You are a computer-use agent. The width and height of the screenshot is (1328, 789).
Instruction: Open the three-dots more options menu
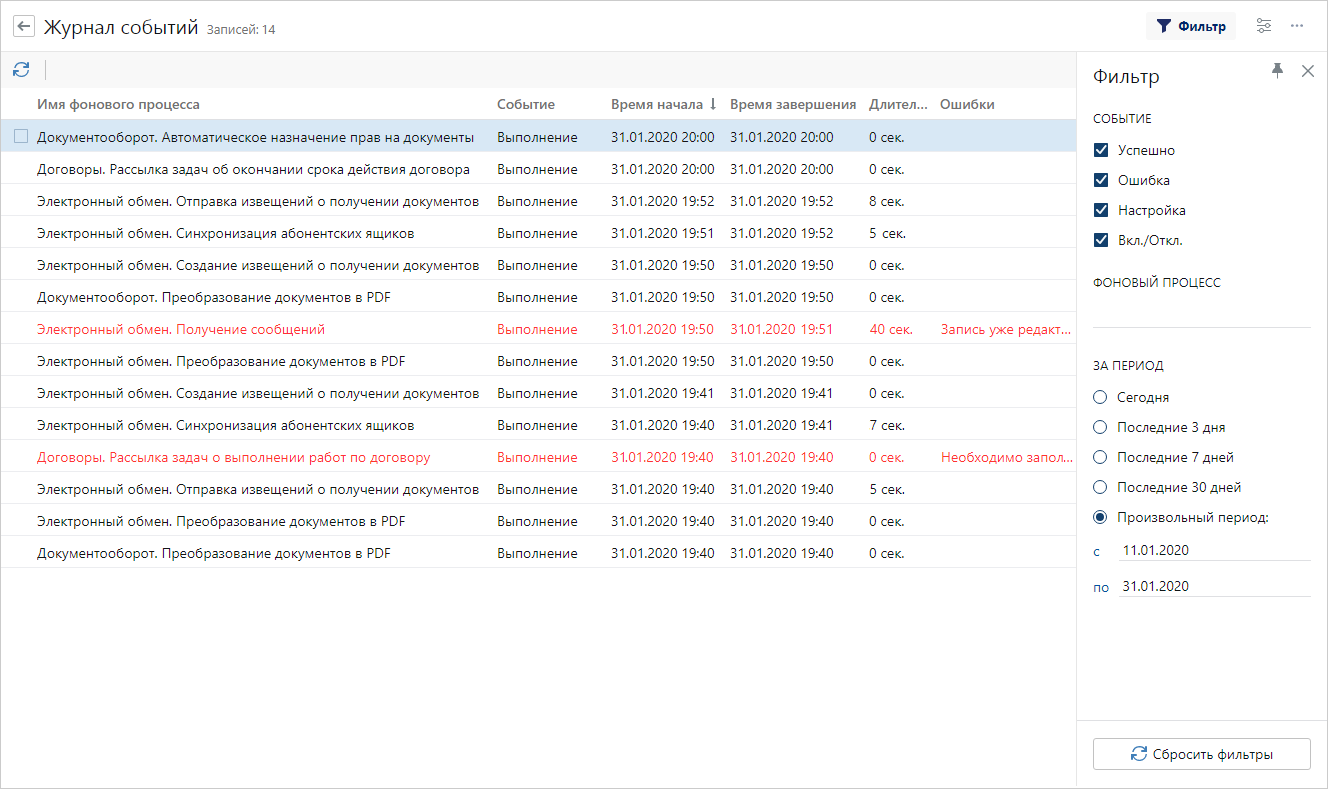point(1297,26)
